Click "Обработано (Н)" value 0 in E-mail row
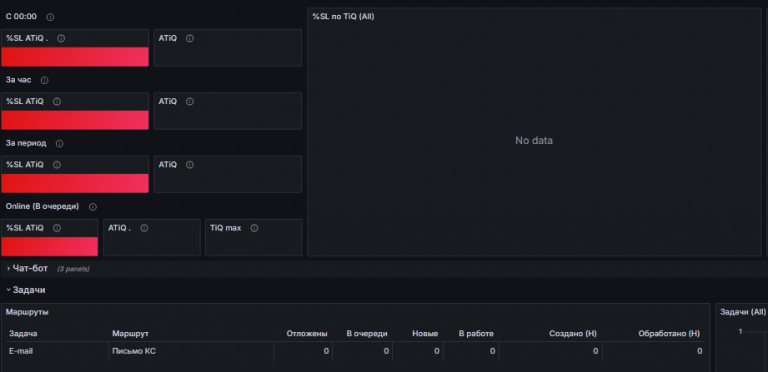The image size is (768, 372). pyautogui.click(x=699, y=351)
